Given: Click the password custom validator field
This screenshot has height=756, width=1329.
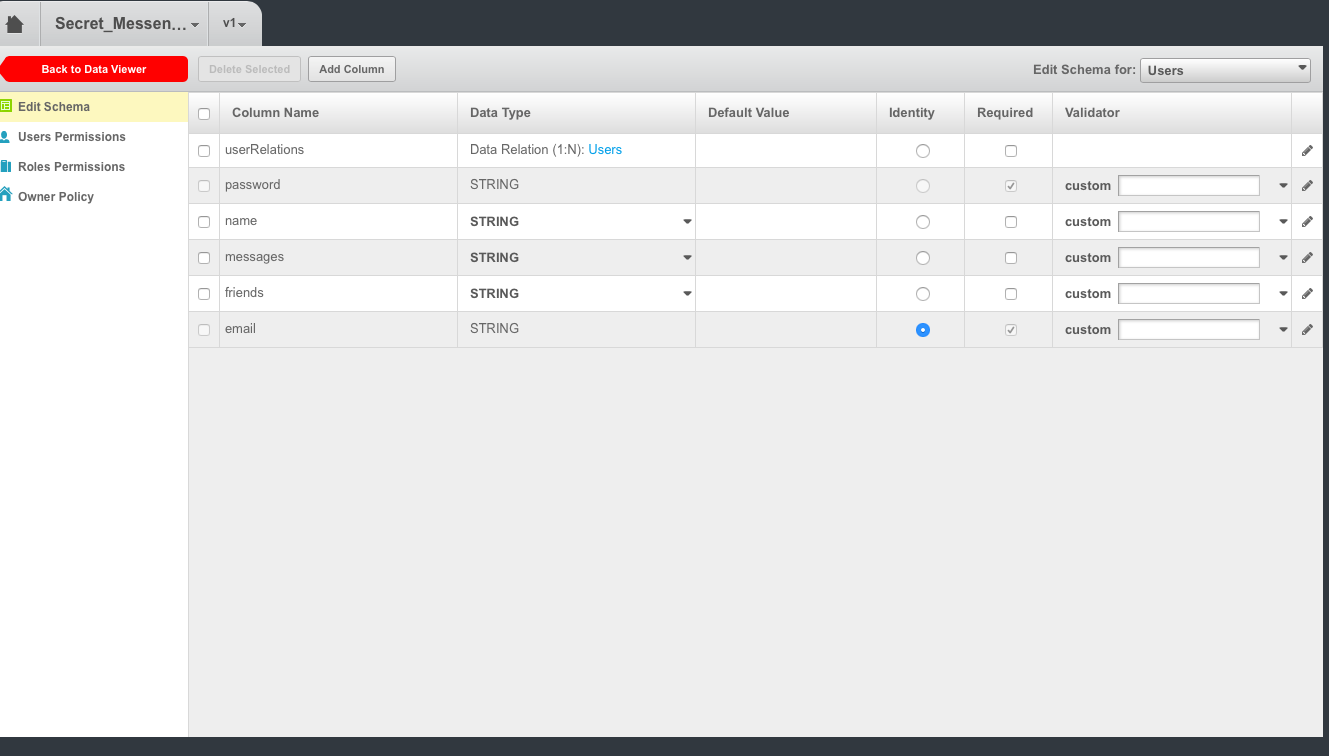Looking at the screenshot, I should coord(1189,186).
